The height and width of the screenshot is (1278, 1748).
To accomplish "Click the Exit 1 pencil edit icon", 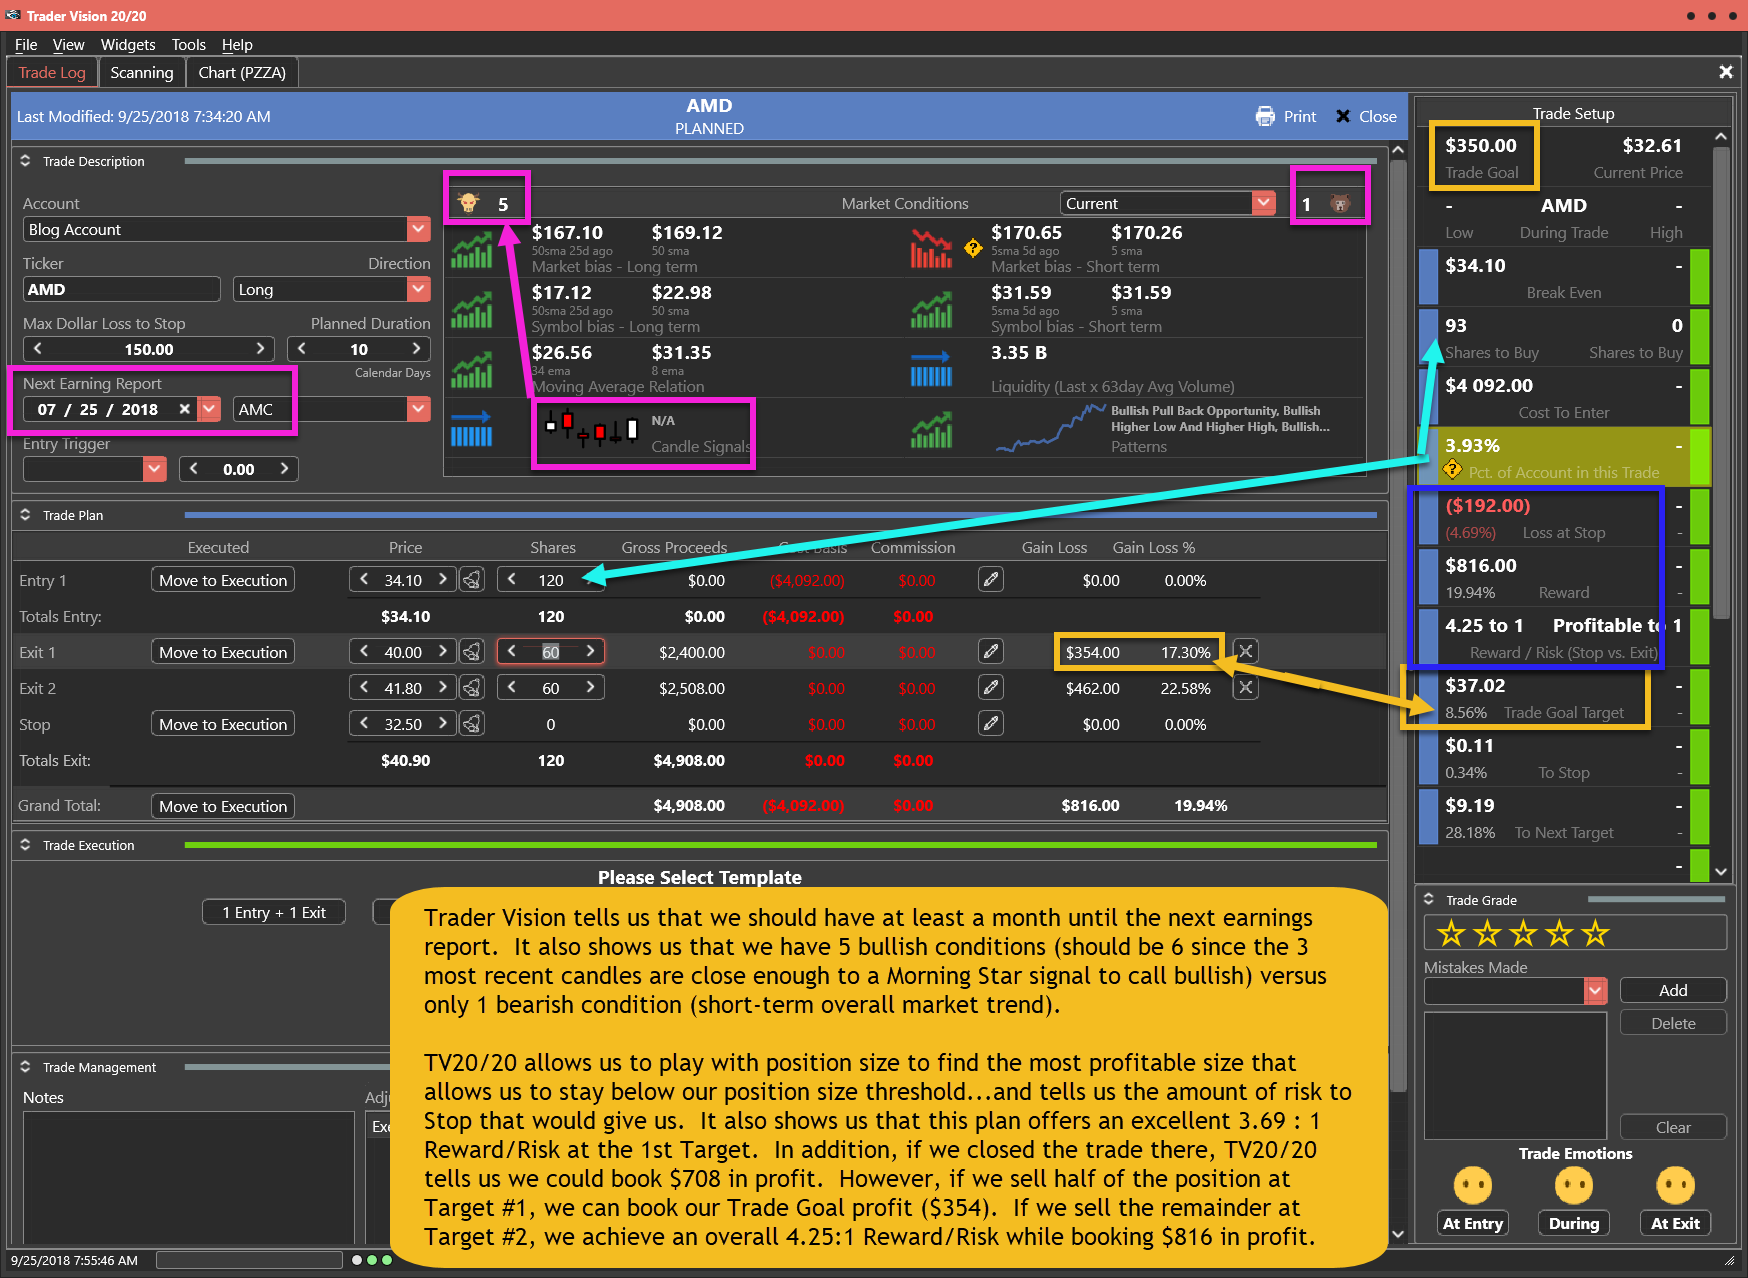I will click(x=991, y=652).
